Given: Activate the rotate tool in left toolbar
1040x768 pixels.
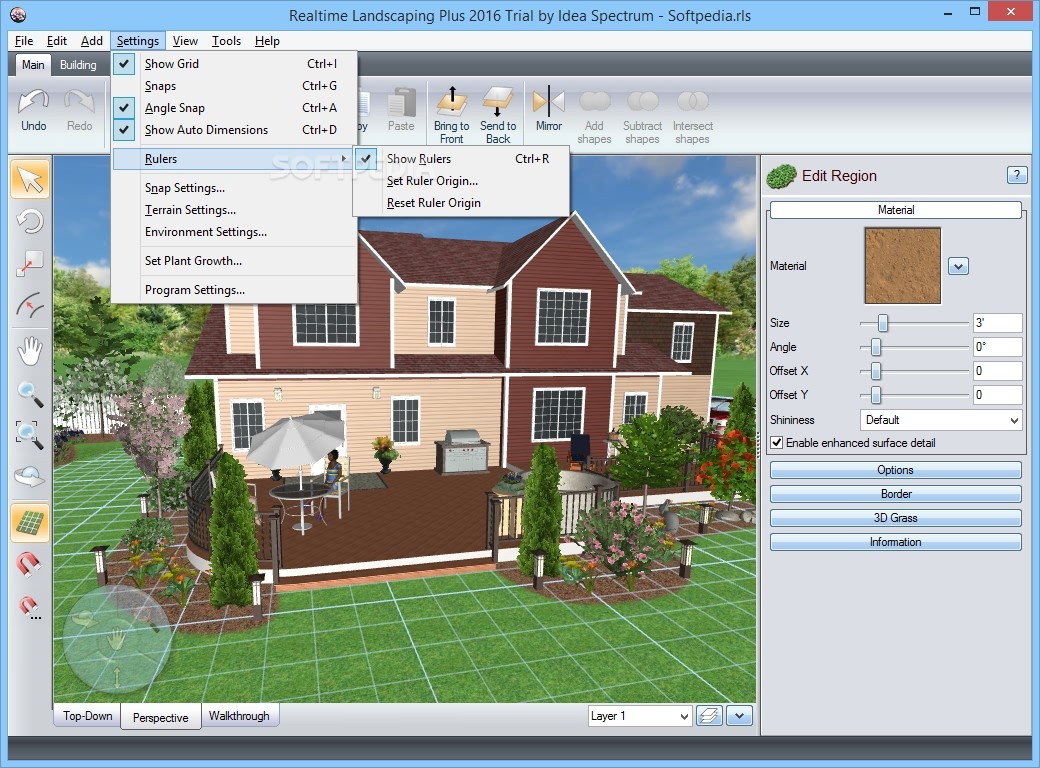Looking at the screenshot, I should point(30,222).
